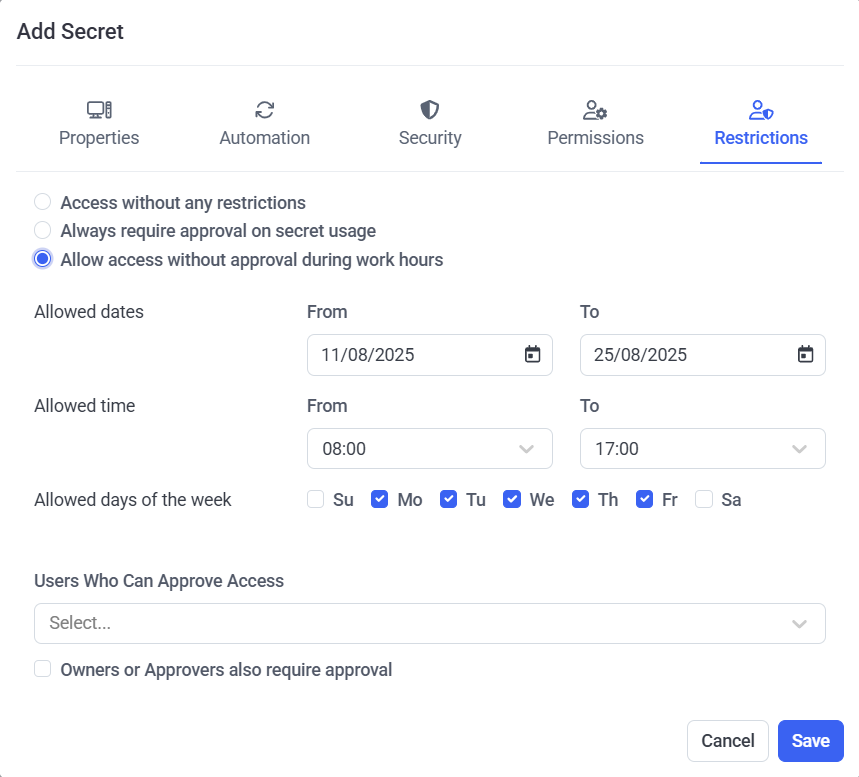Viewport: 859px width, 777px height.
Task: Open calendar picker for From date
Action: tap(532, 355)
